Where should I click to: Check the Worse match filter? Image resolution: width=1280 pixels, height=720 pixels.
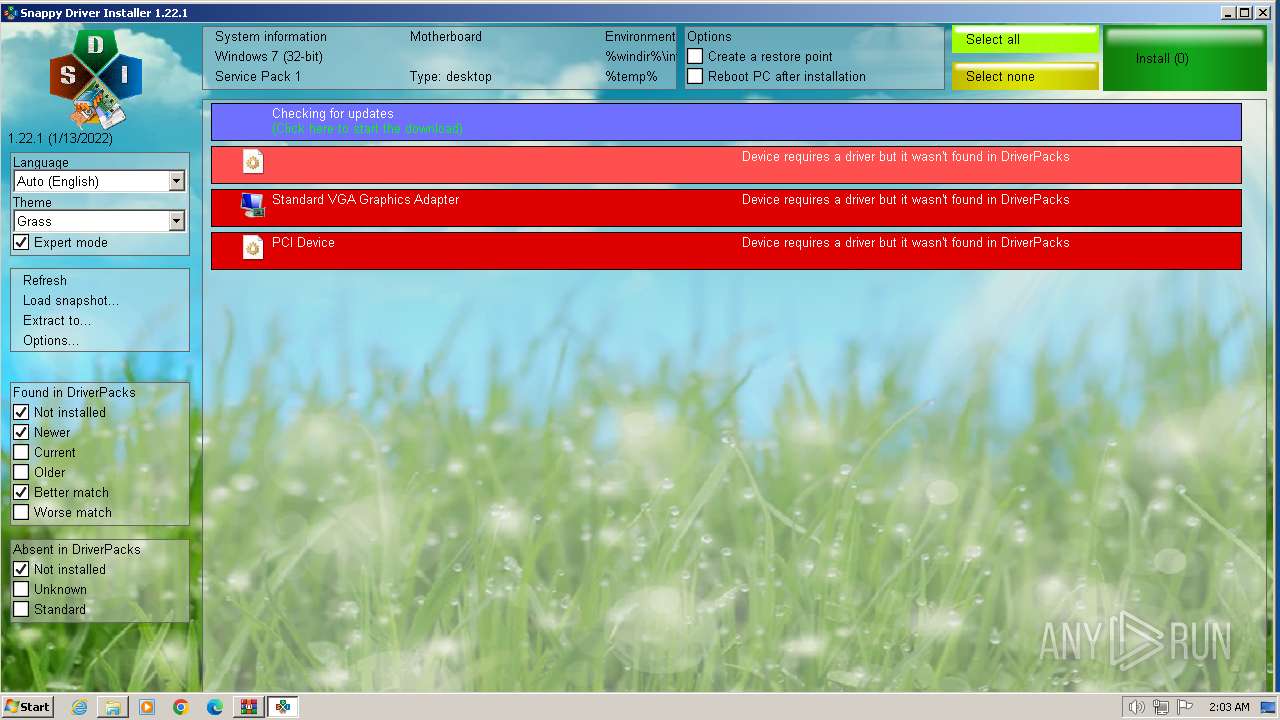[21, 513]
